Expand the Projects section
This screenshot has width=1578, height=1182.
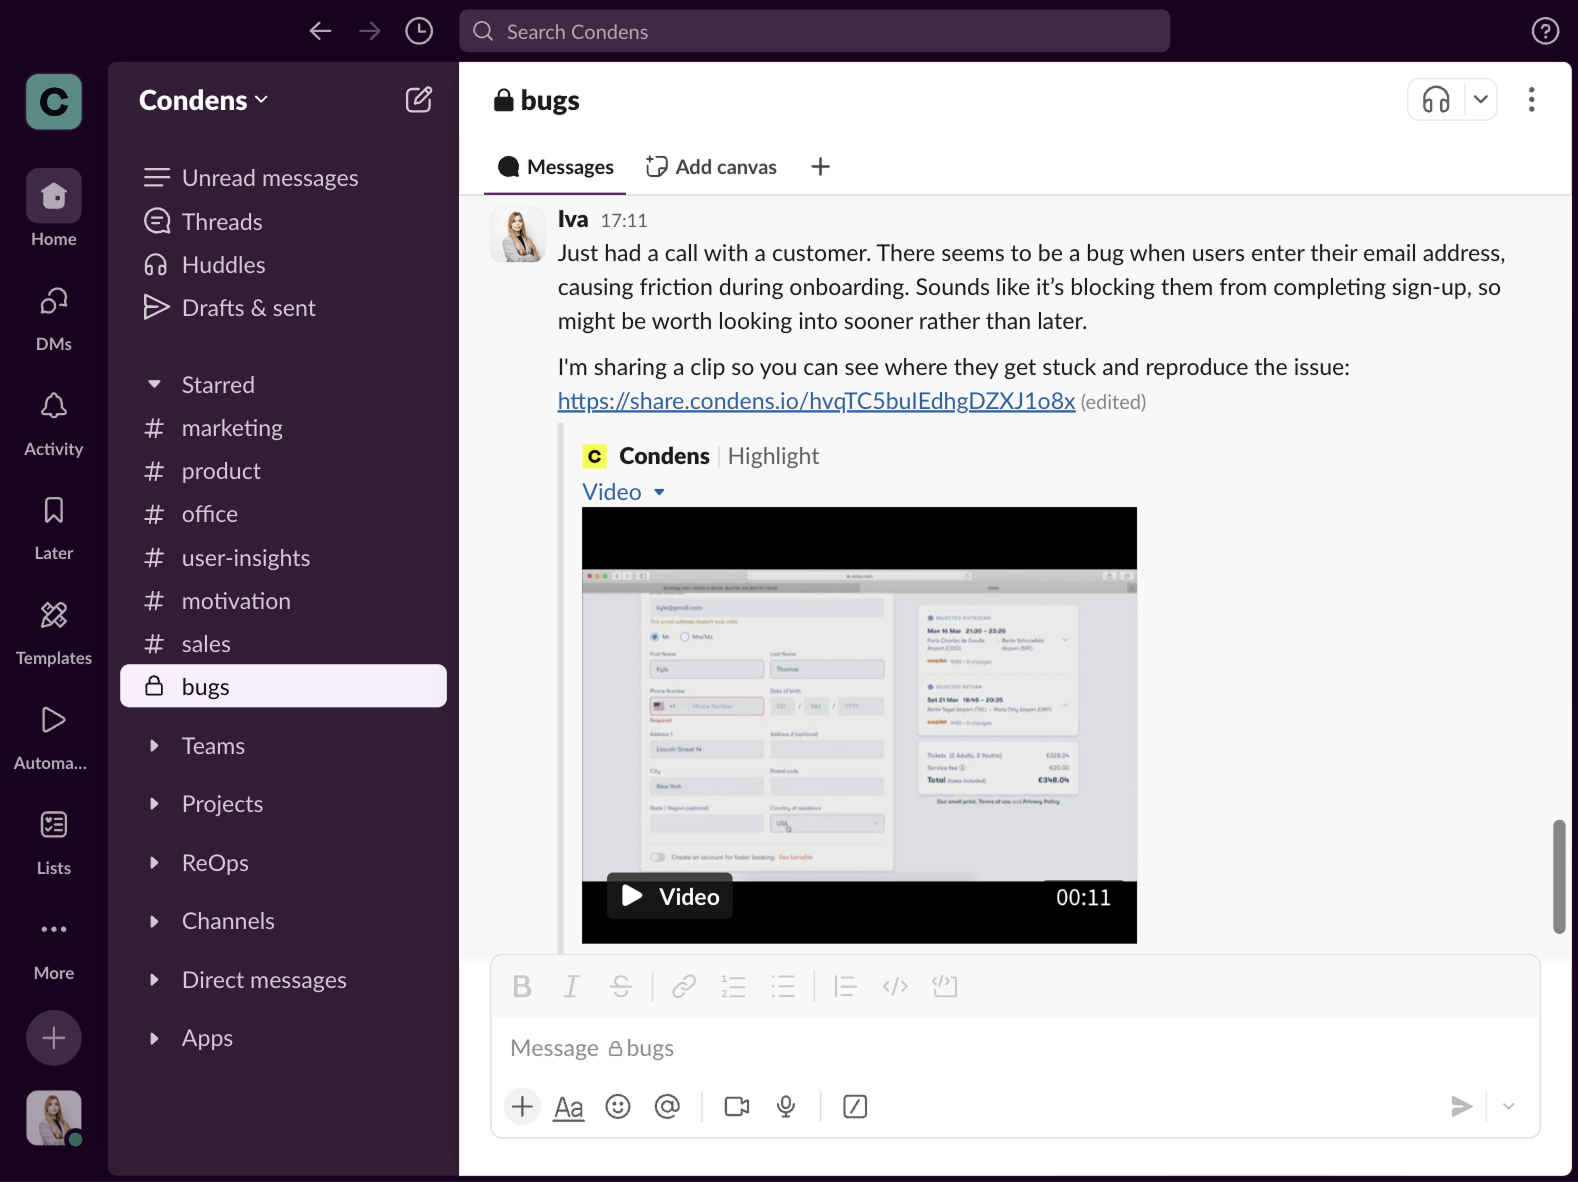pos(154,803)
